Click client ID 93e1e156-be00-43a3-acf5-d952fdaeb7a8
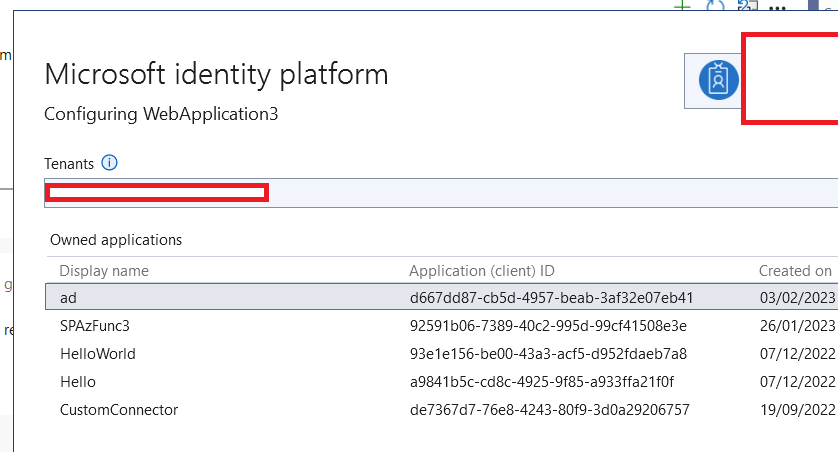This screenshot has width=838, height=452. (x=548, y=354)
